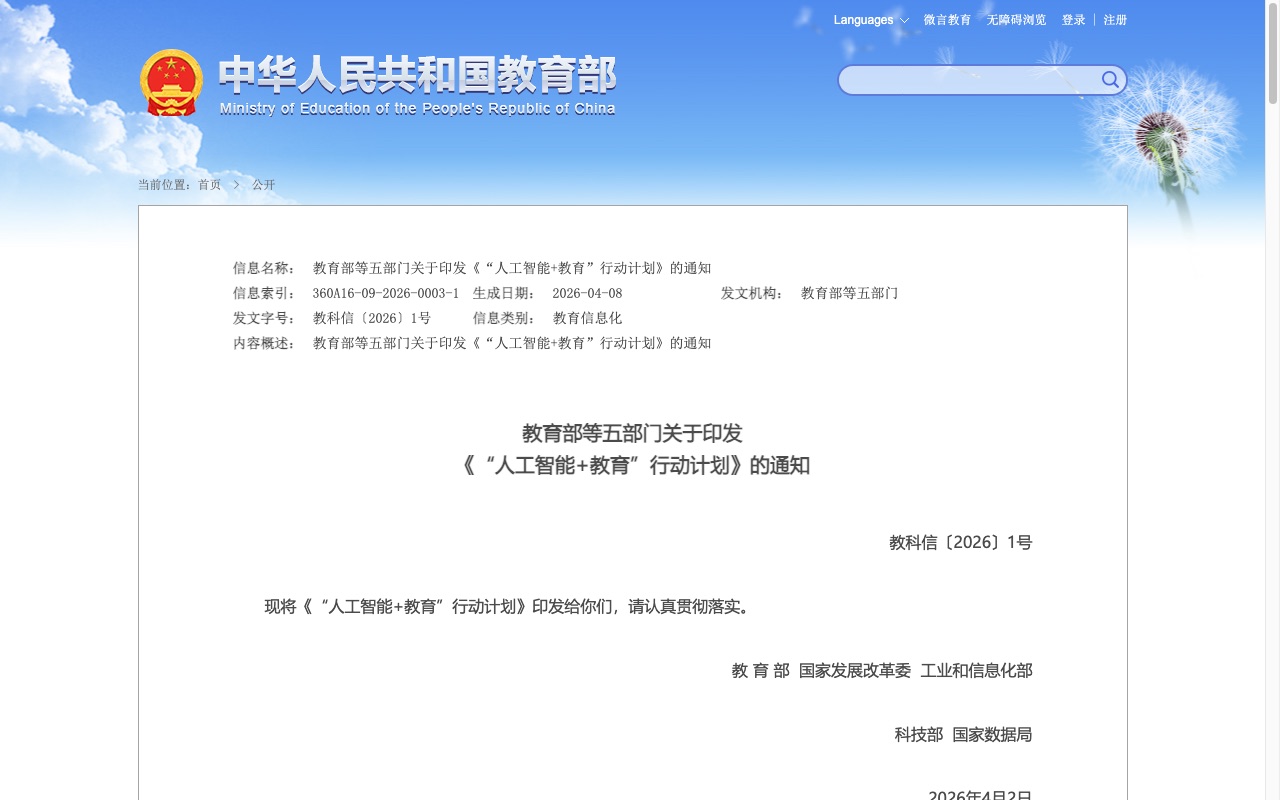Click the 中华人民共和国教育部 site title
The width and height of the screenshot is (1280, 800).
click(x=417, y=75)
